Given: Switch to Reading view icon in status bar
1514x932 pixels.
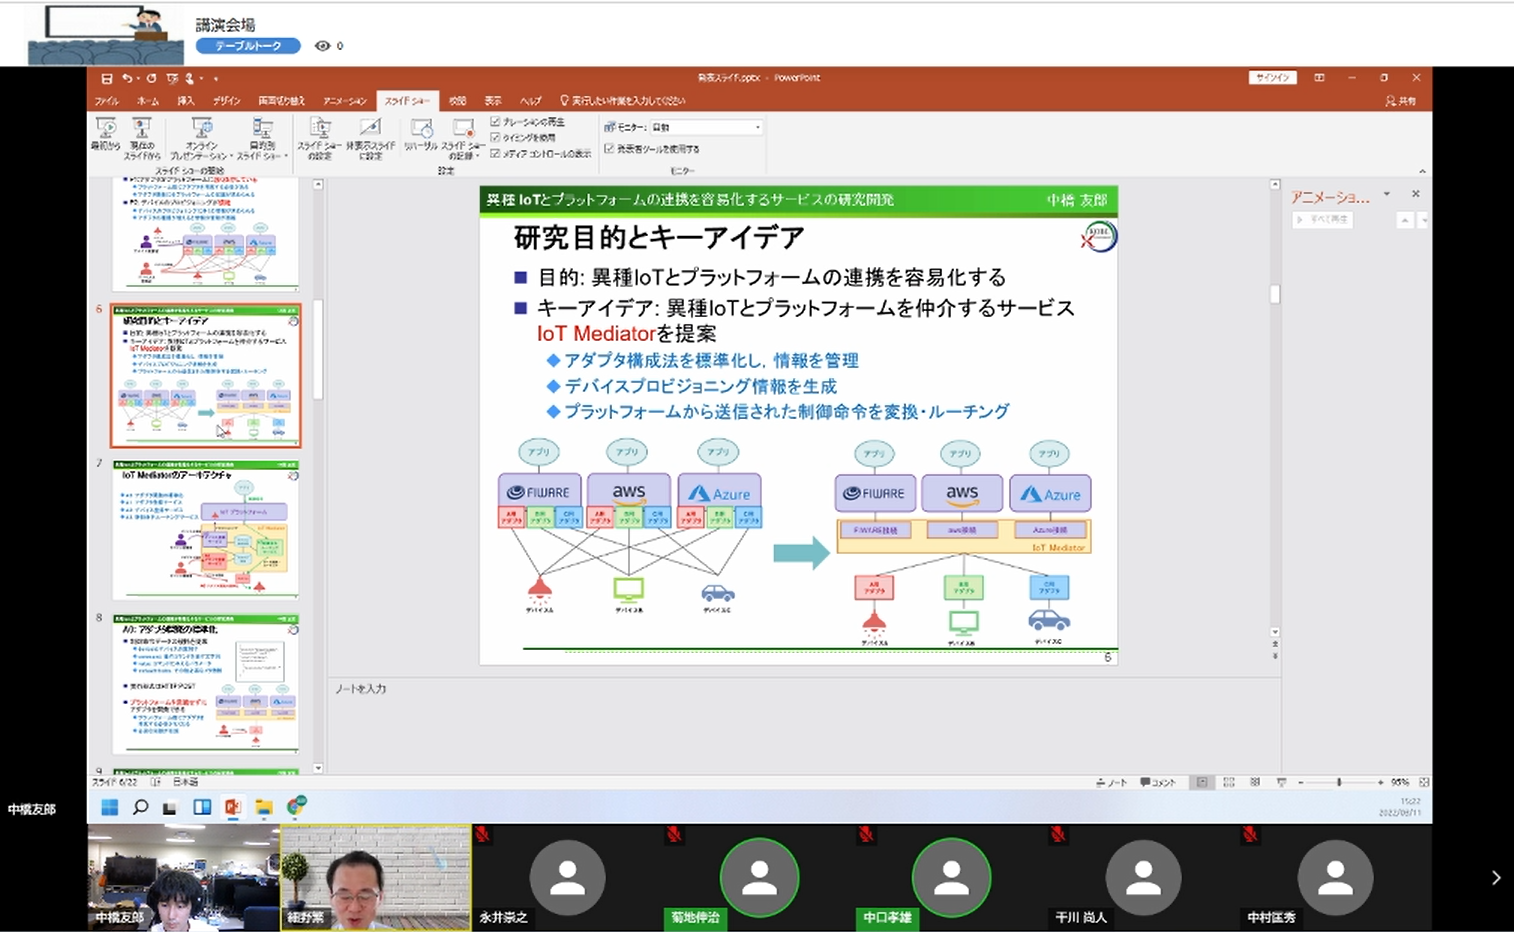Looking at the screenshot, I should coord(1255,783).
